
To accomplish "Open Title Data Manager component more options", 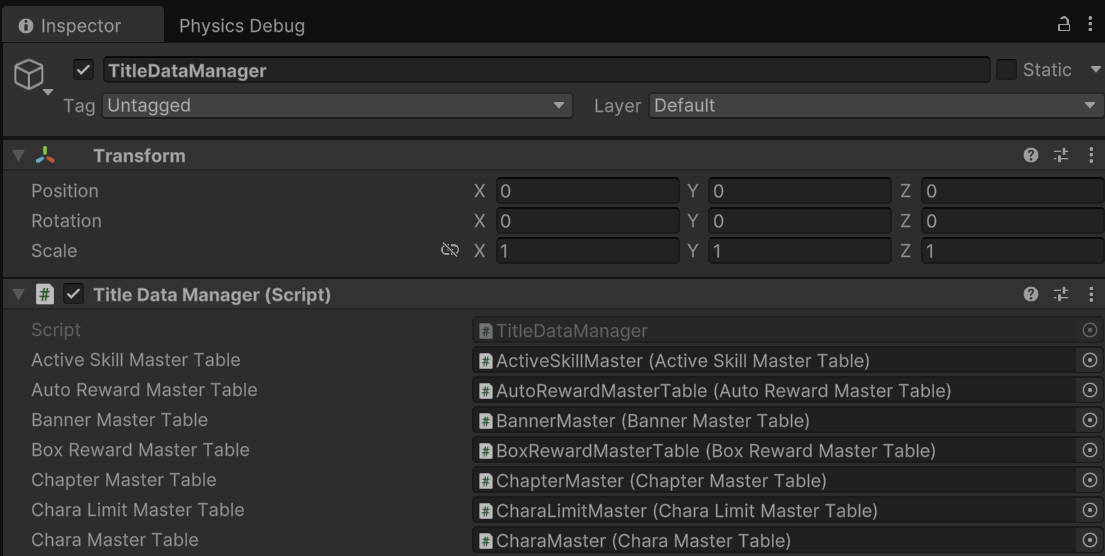I will point(1090,295).
